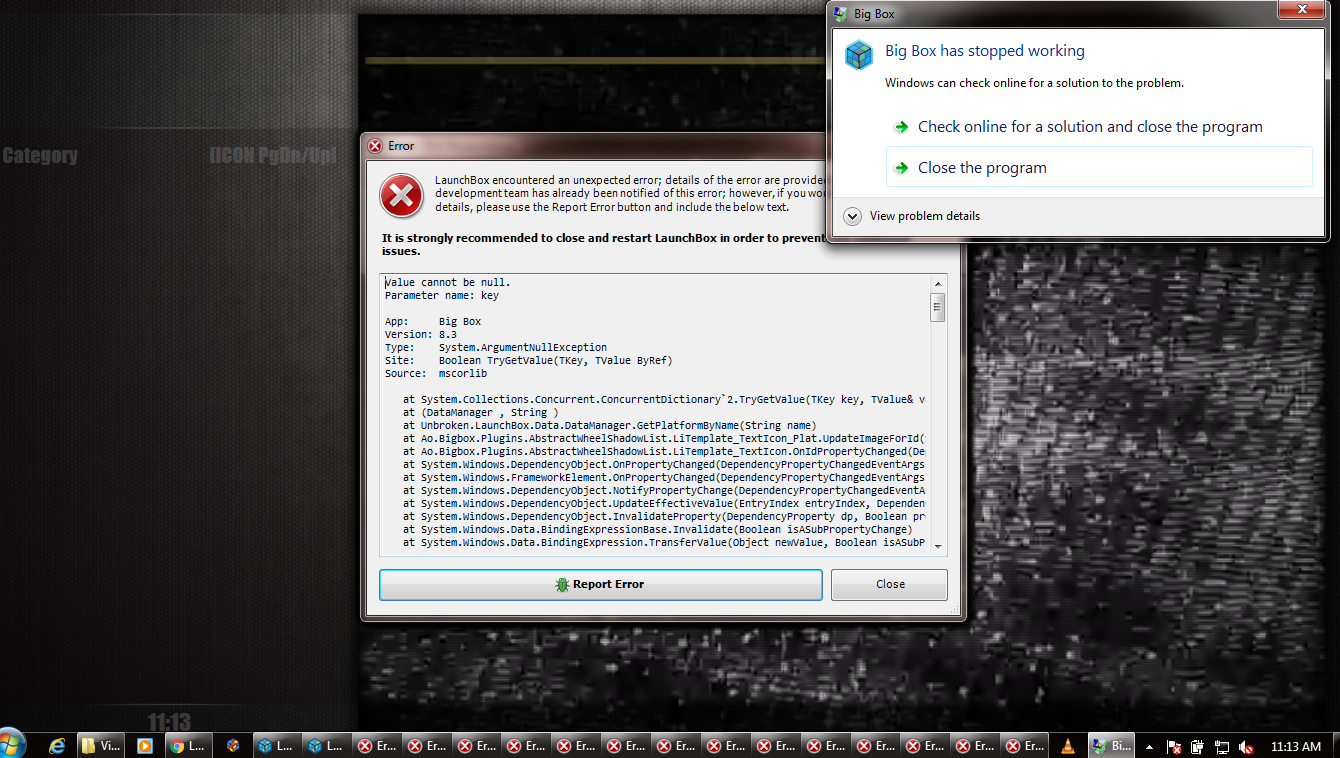1340x758 pixels.
Task: Click the Report Error button
Action: click(600, 584)
